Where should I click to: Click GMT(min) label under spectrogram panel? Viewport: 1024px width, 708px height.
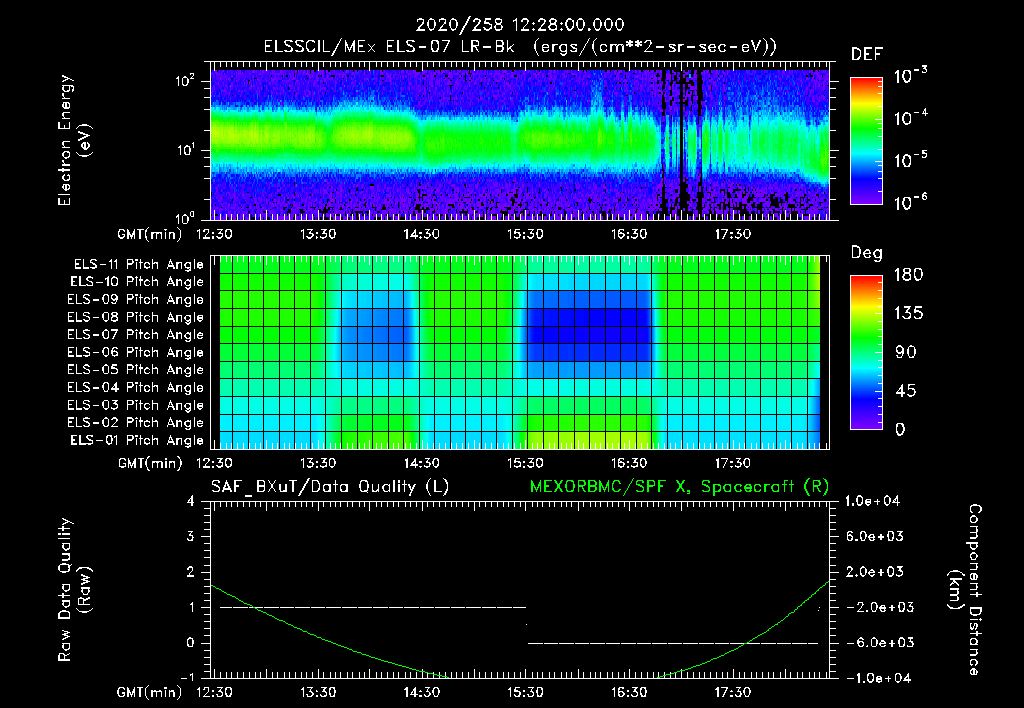[x=150, y=234]
